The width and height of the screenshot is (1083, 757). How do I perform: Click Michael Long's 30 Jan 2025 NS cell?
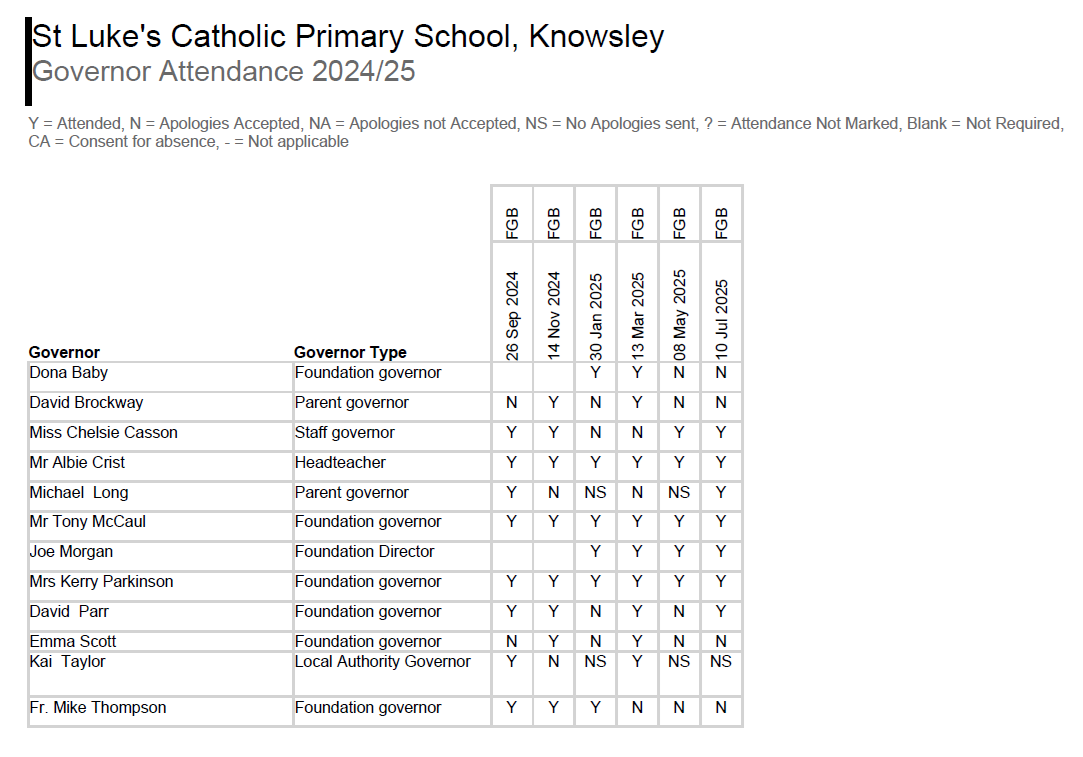[596, 493]
